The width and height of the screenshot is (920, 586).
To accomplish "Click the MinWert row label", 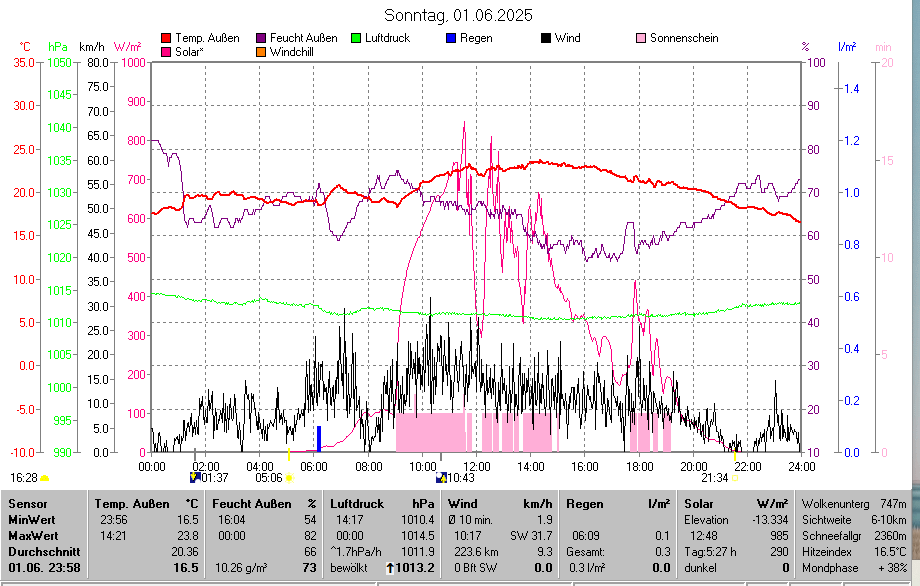I will click(32, 520).
